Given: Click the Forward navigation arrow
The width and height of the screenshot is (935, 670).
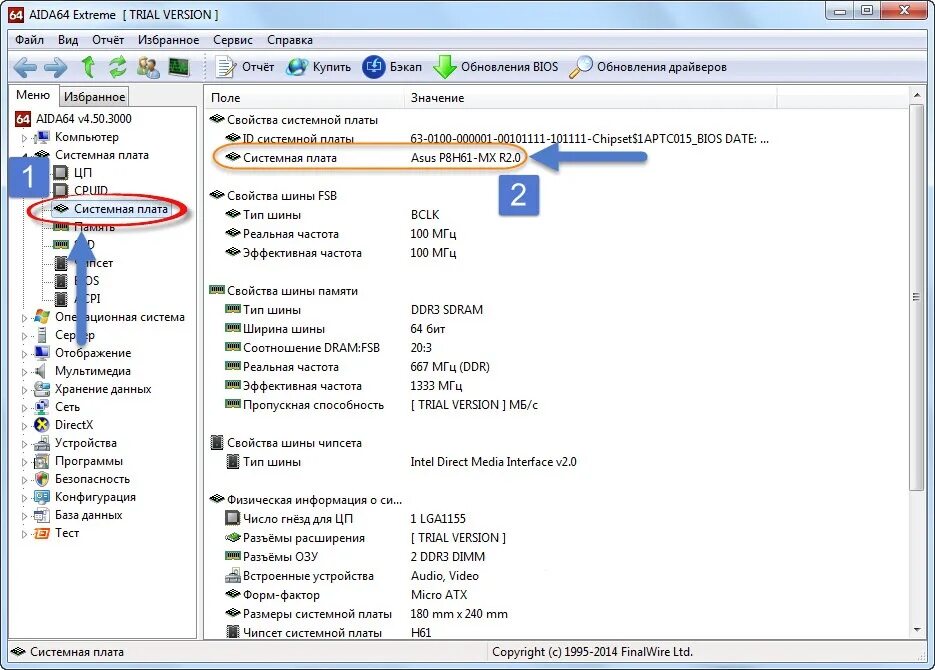Looking at the screenshot, I should [55, 67].
